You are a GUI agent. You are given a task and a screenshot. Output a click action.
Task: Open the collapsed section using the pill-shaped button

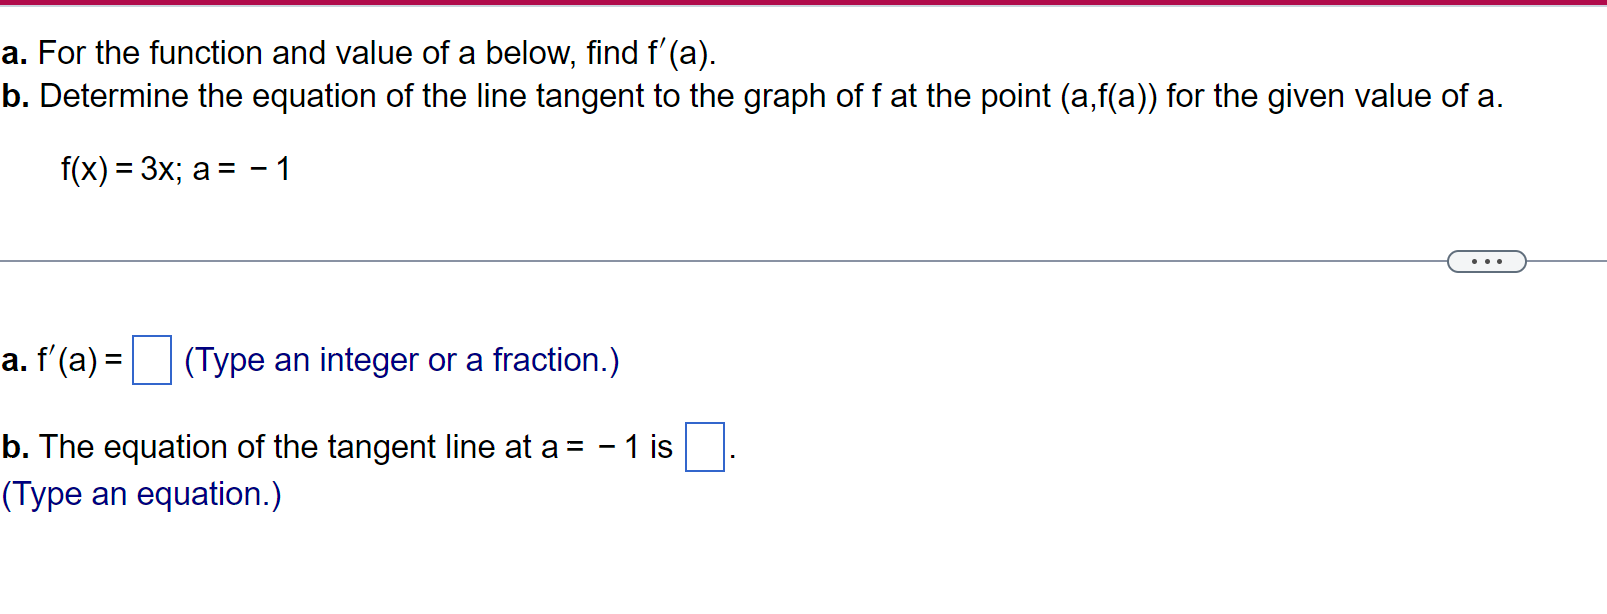click(1487, 261)
